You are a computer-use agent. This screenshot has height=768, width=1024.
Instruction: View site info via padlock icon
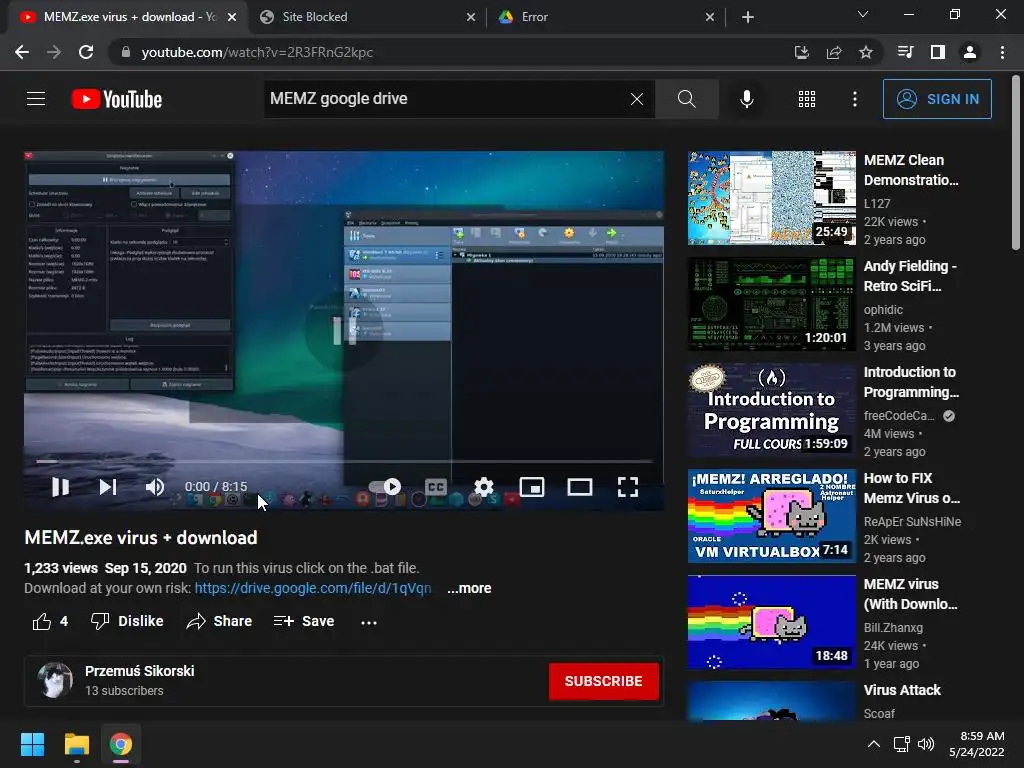click(126, 52)
